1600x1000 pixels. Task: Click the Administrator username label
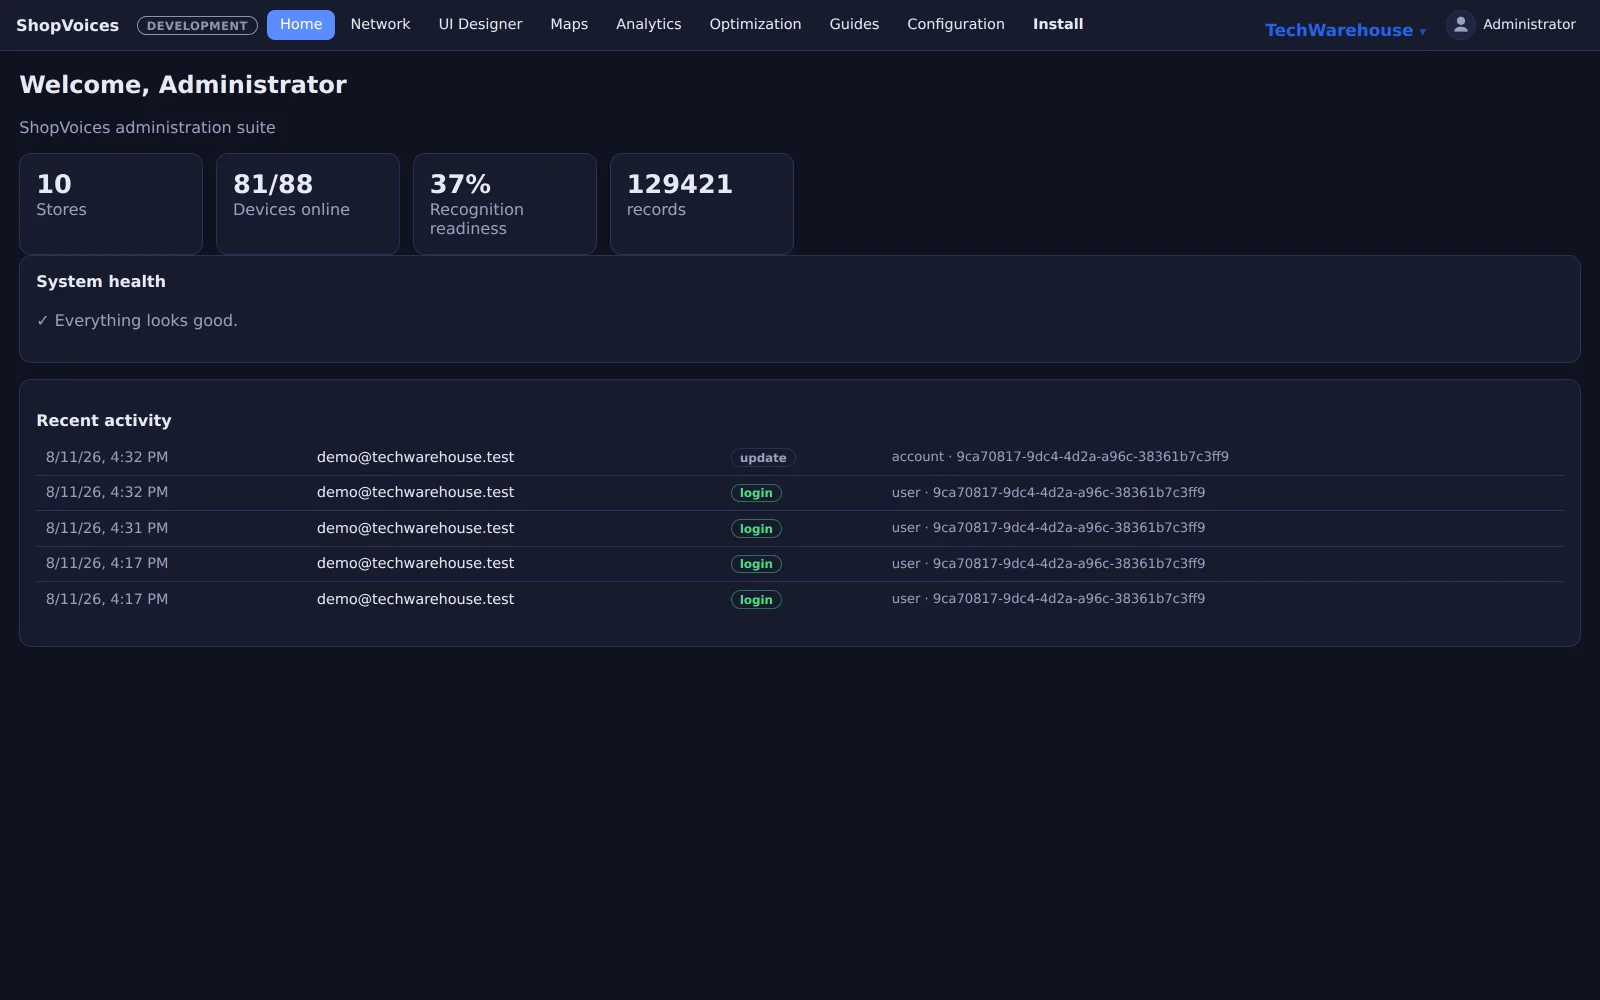click(x=1529, y=24)
